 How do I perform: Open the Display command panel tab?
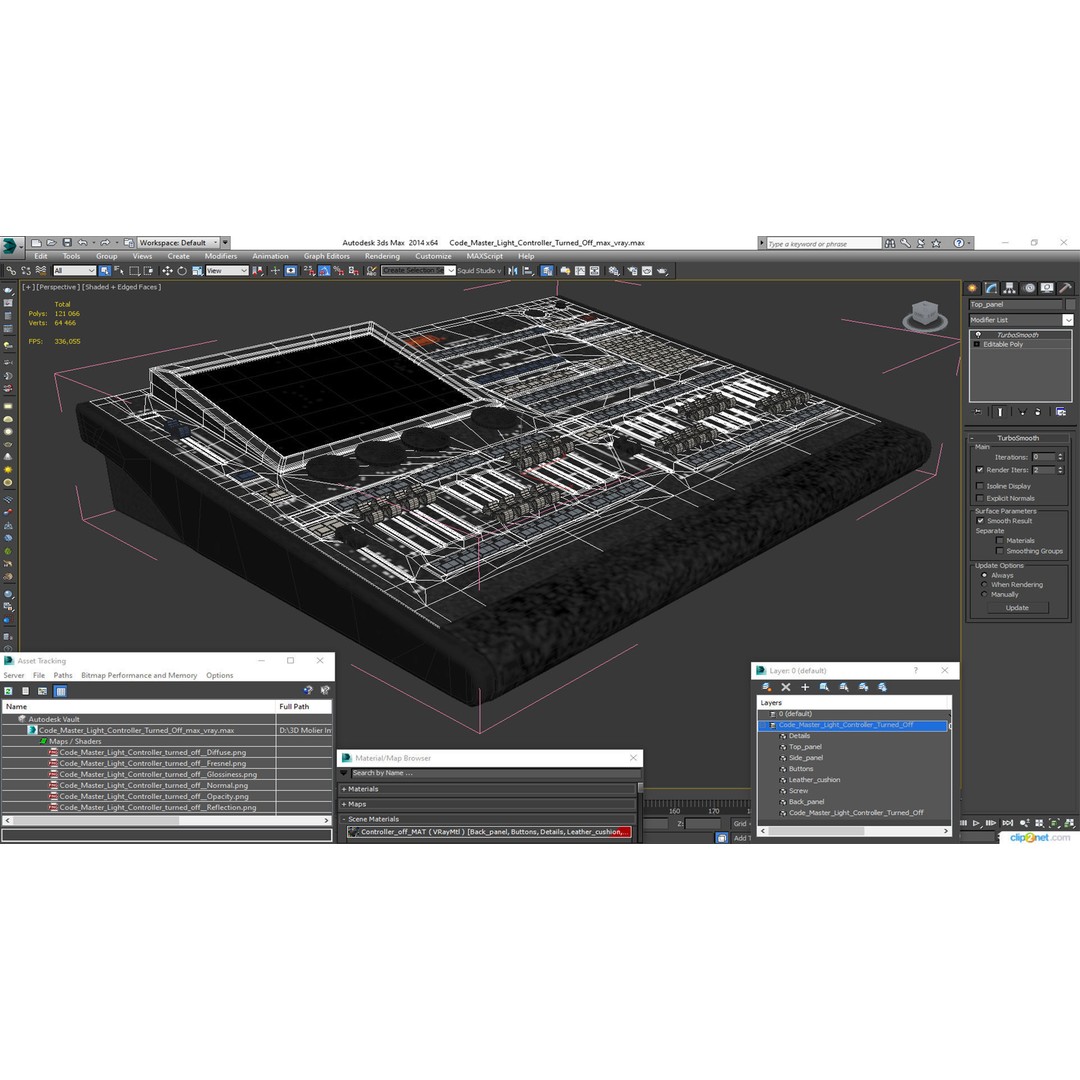[x=1047, y=288]
